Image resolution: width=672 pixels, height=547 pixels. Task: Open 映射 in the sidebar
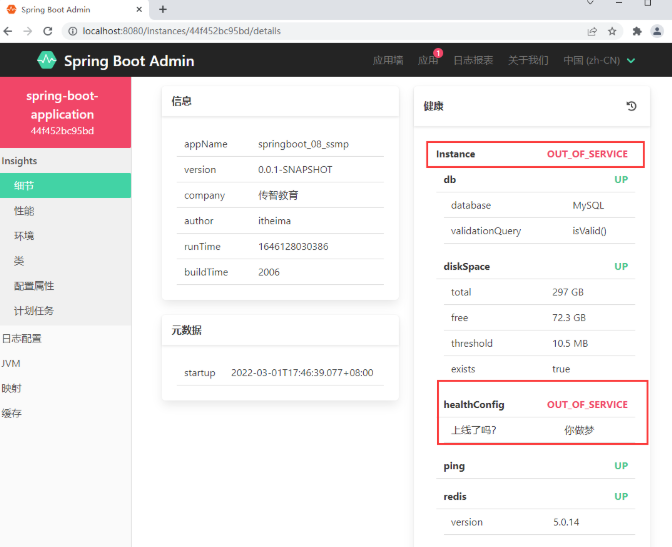(66, 388)
